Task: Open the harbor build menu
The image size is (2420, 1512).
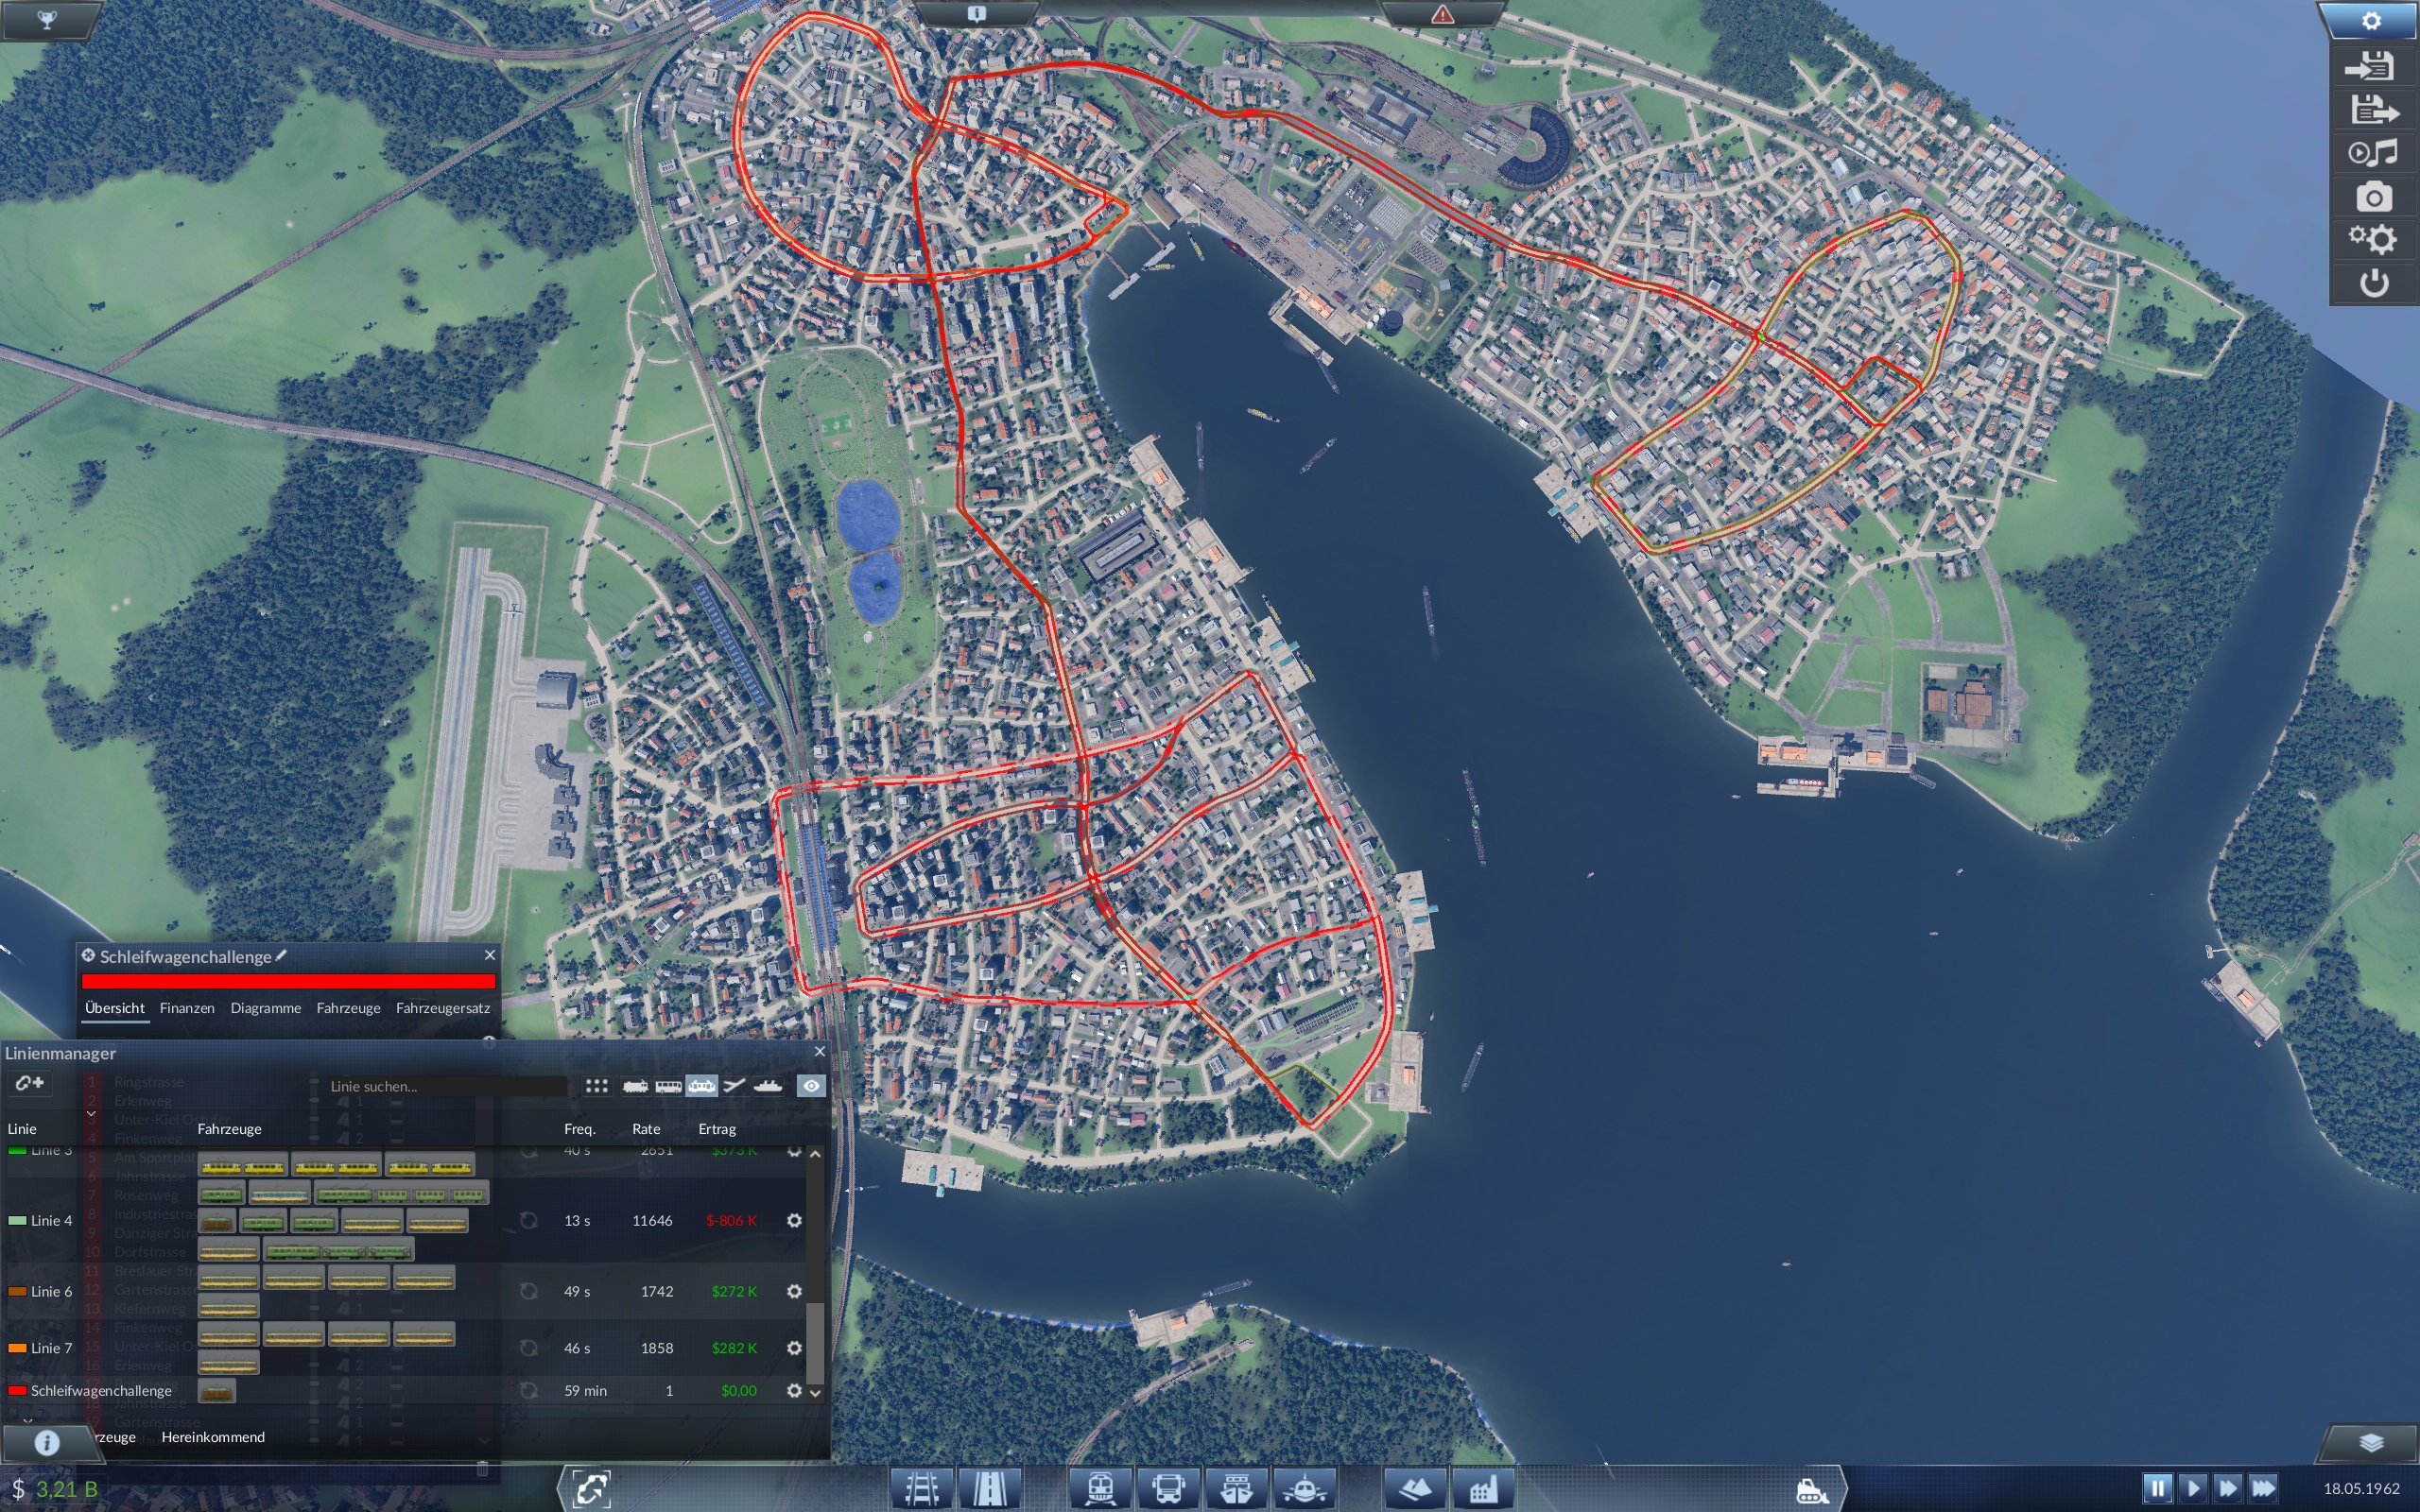Action: [1236, 1489]
